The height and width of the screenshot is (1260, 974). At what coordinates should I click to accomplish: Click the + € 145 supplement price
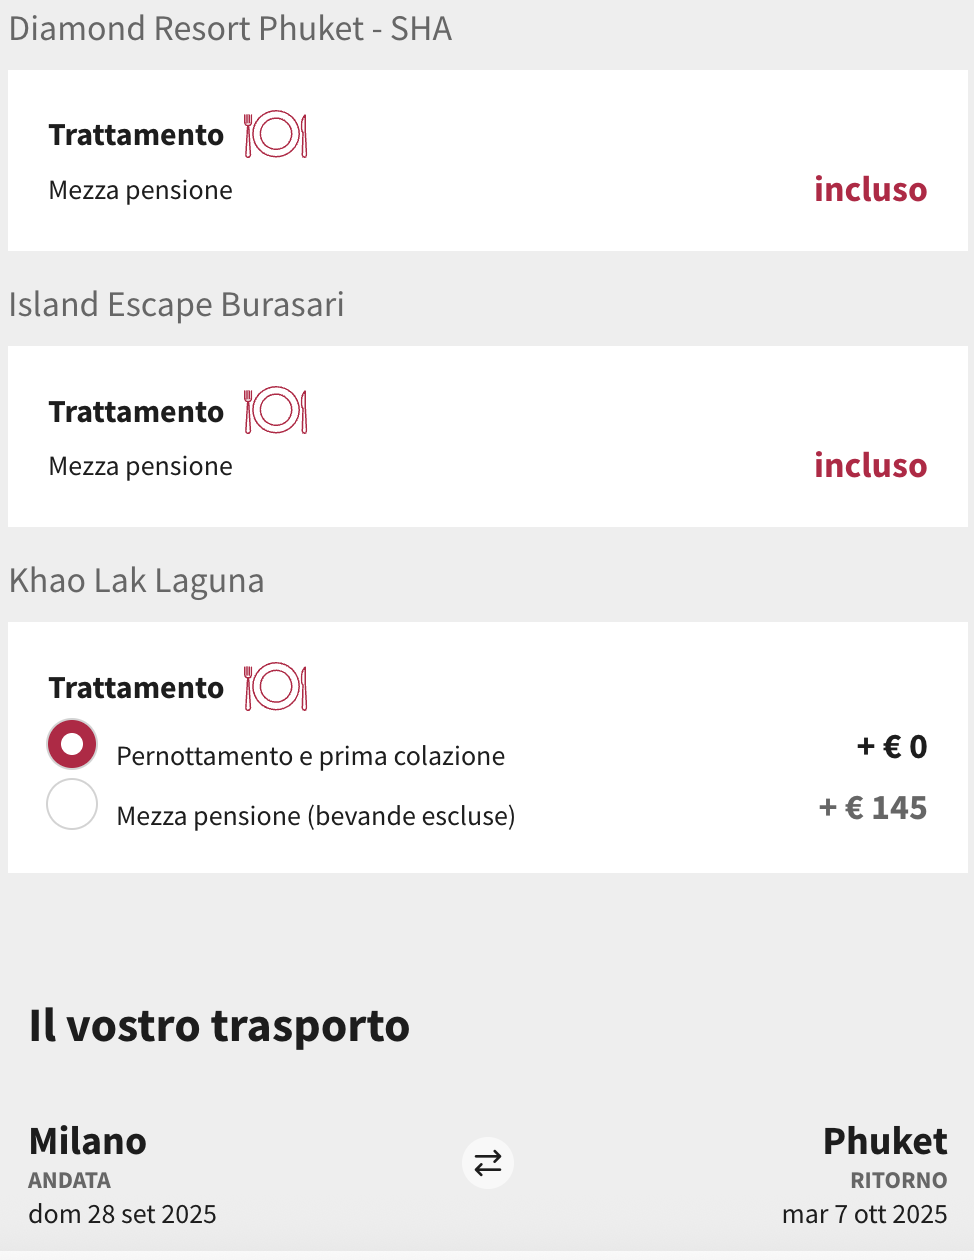pyautogui.click(x=873, y=807)
